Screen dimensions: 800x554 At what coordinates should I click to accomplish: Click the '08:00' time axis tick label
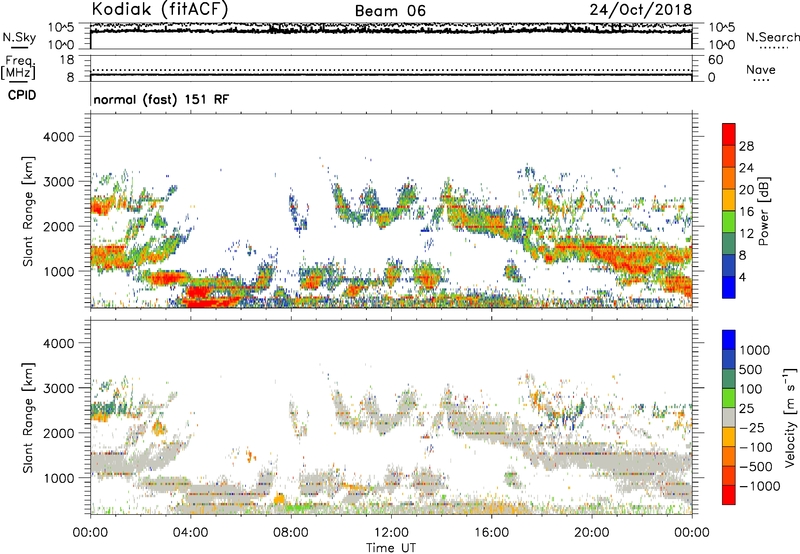[291, 533]
